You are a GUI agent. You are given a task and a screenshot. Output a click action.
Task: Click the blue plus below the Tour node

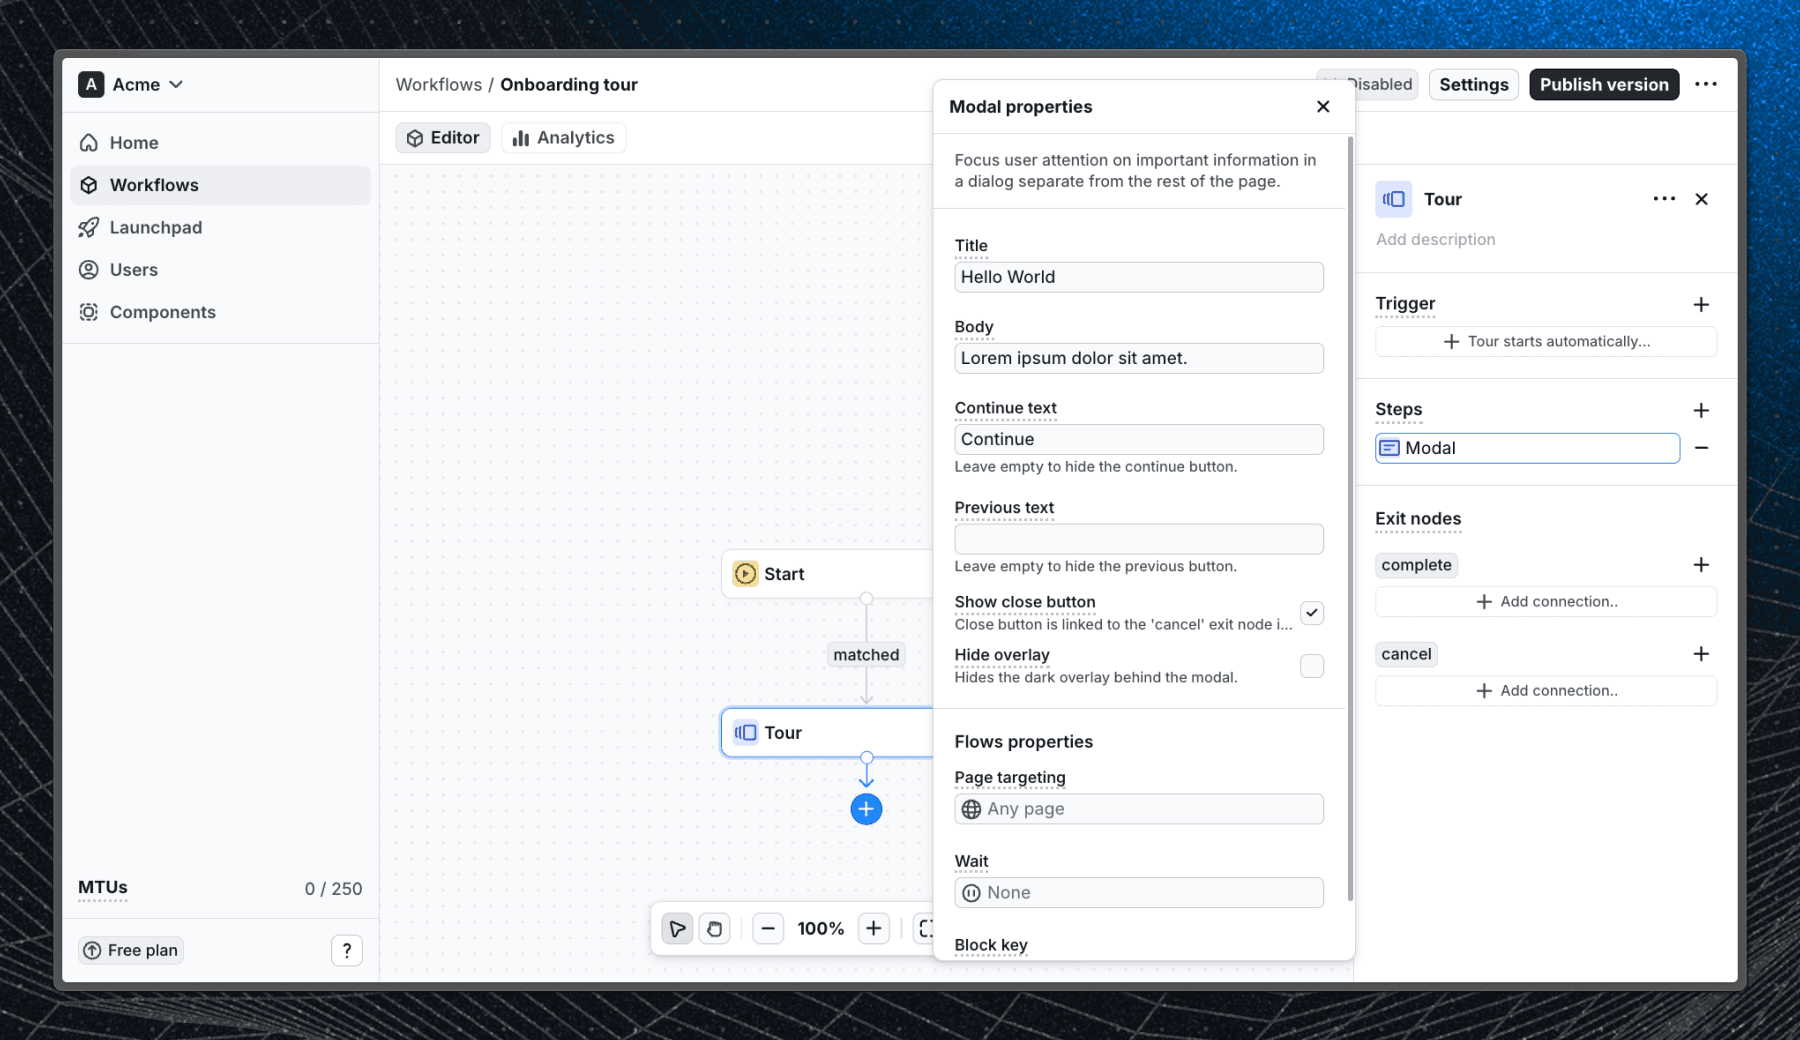866,809
